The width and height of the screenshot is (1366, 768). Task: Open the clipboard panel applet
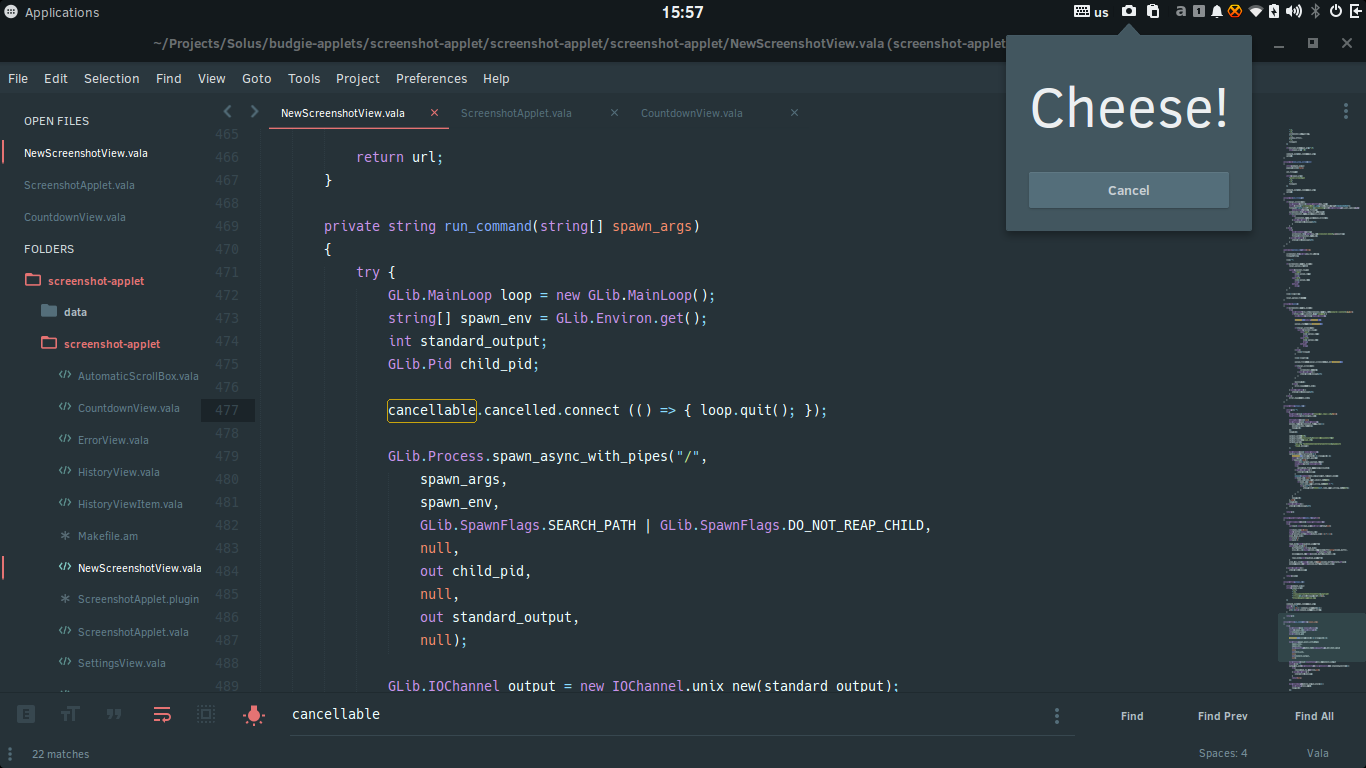(1153, 12)
